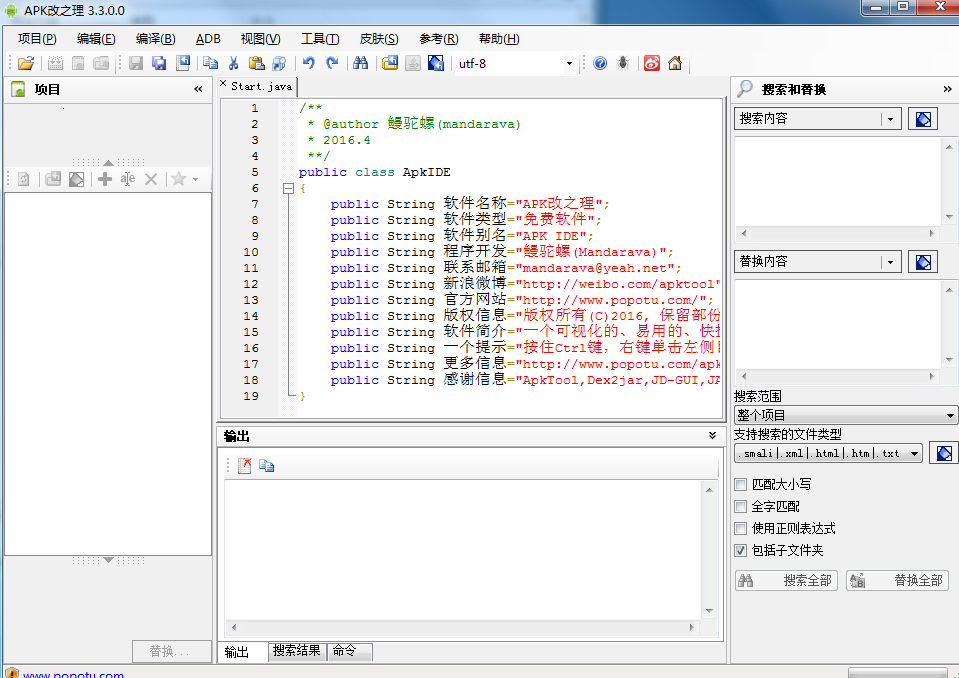This screenshot has height=678, width=959.
Task: Undo the last edit with the toolbar arrow
Action: tap(309, 63)
